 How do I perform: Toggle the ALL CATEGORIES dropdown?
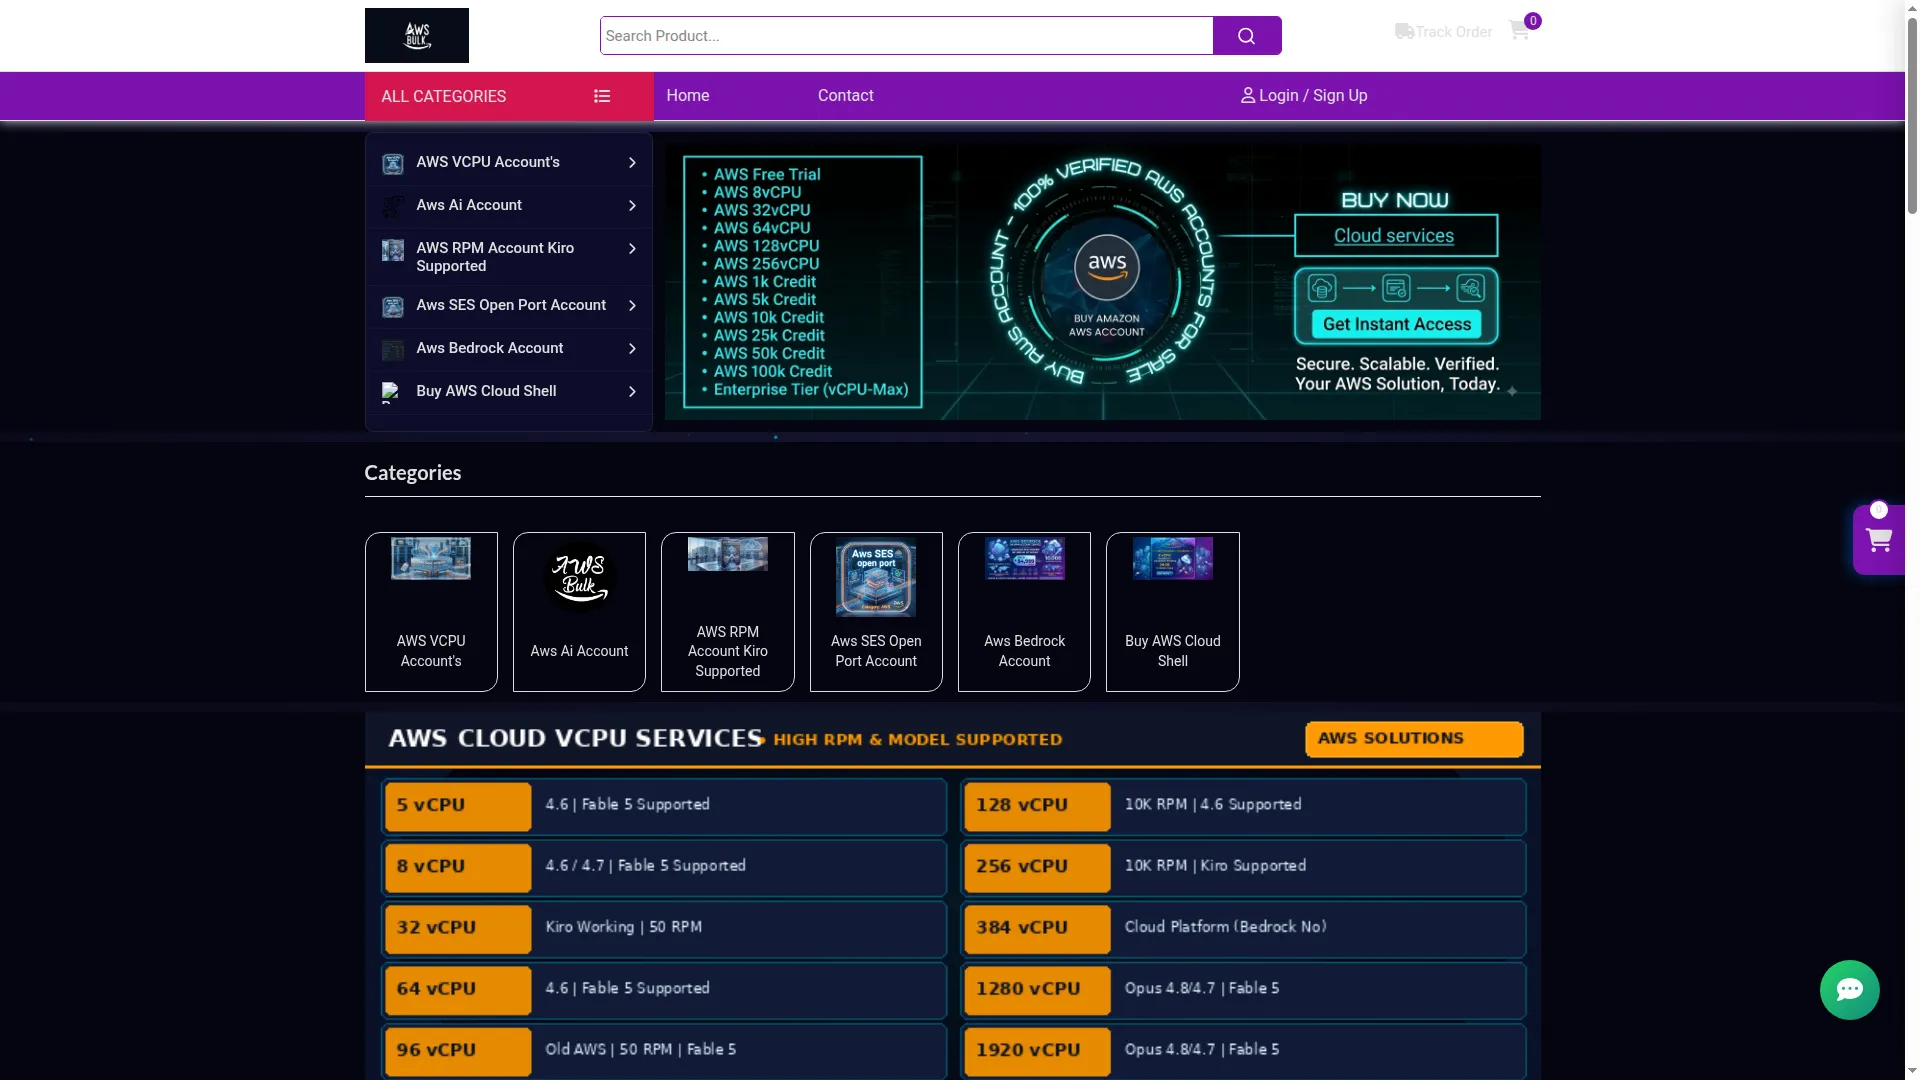click(509, 96)
